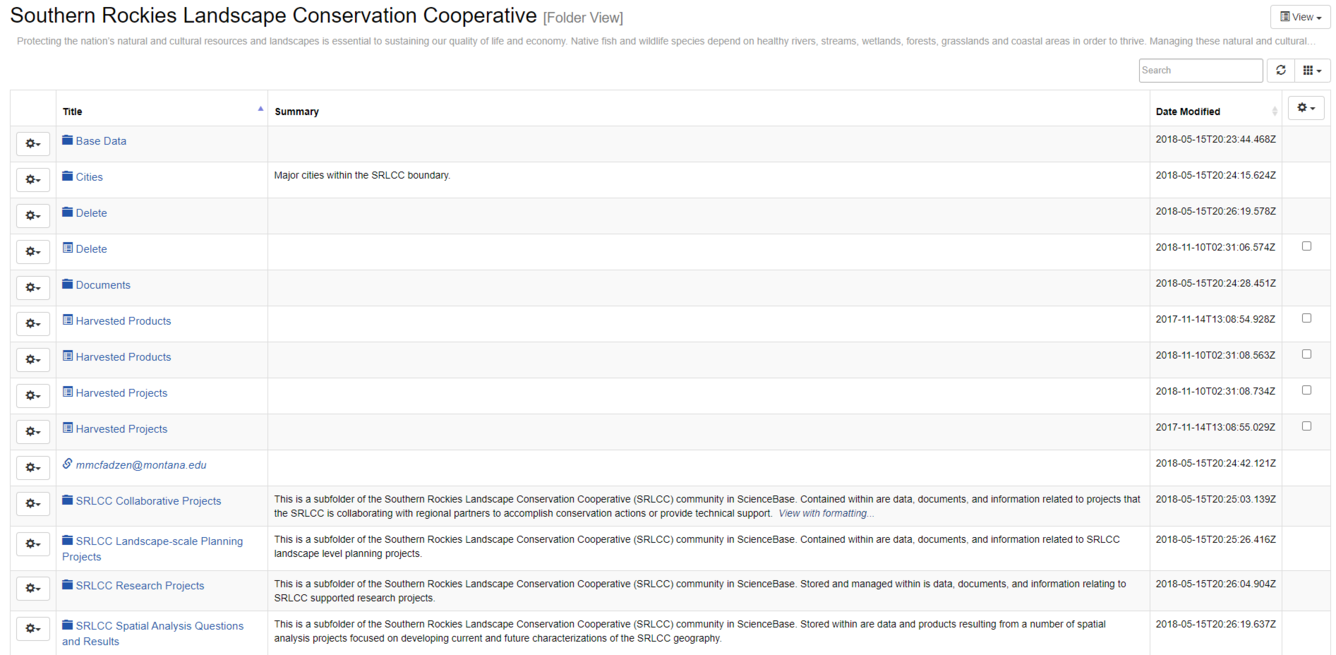Open the SRLCC Landscape-scale Planning Projects link
This screenshot has width=1336, height=655.
pos(152,549)
